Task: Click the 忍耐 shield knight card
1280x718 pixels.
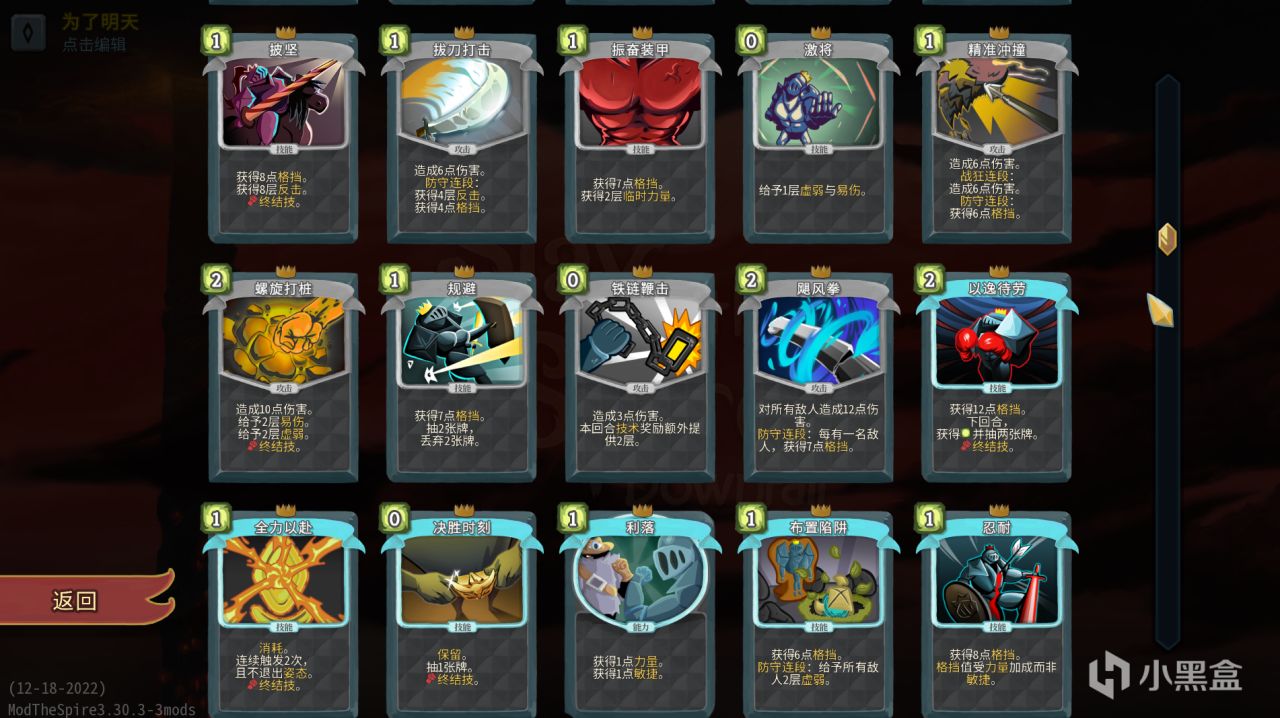Action: point(997,613)
